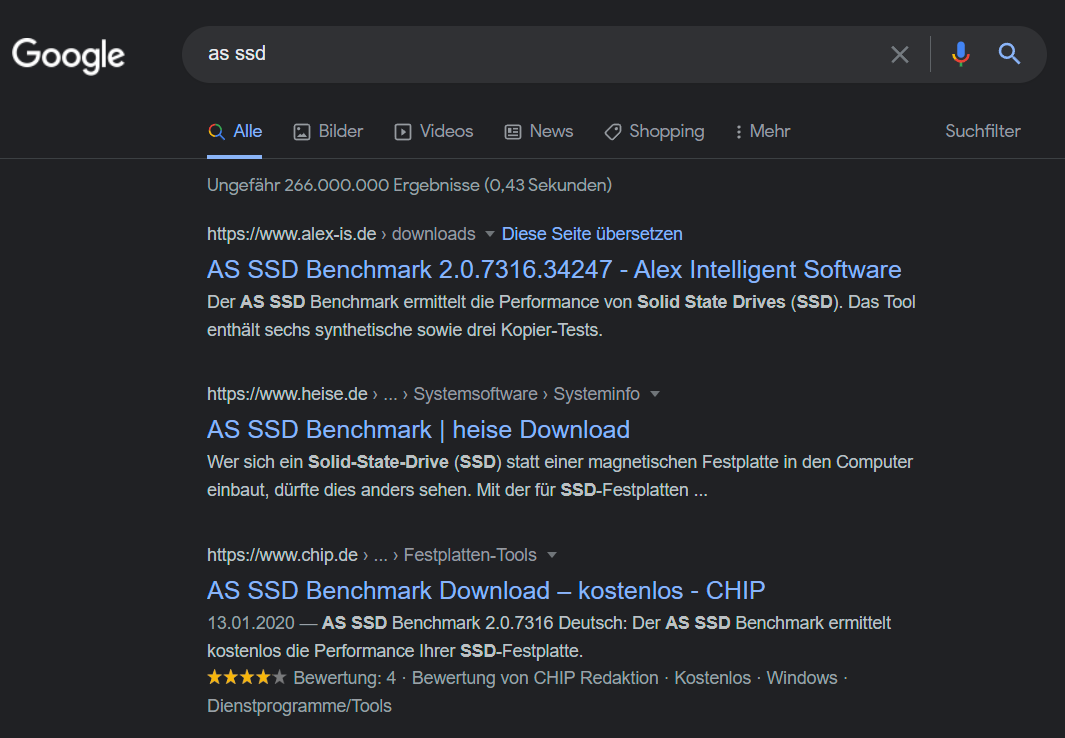Viewport: 1065px width, 738px height.
Task: Expand dropdown arrow next to heise.de URL
Action: tap(655, 394)
